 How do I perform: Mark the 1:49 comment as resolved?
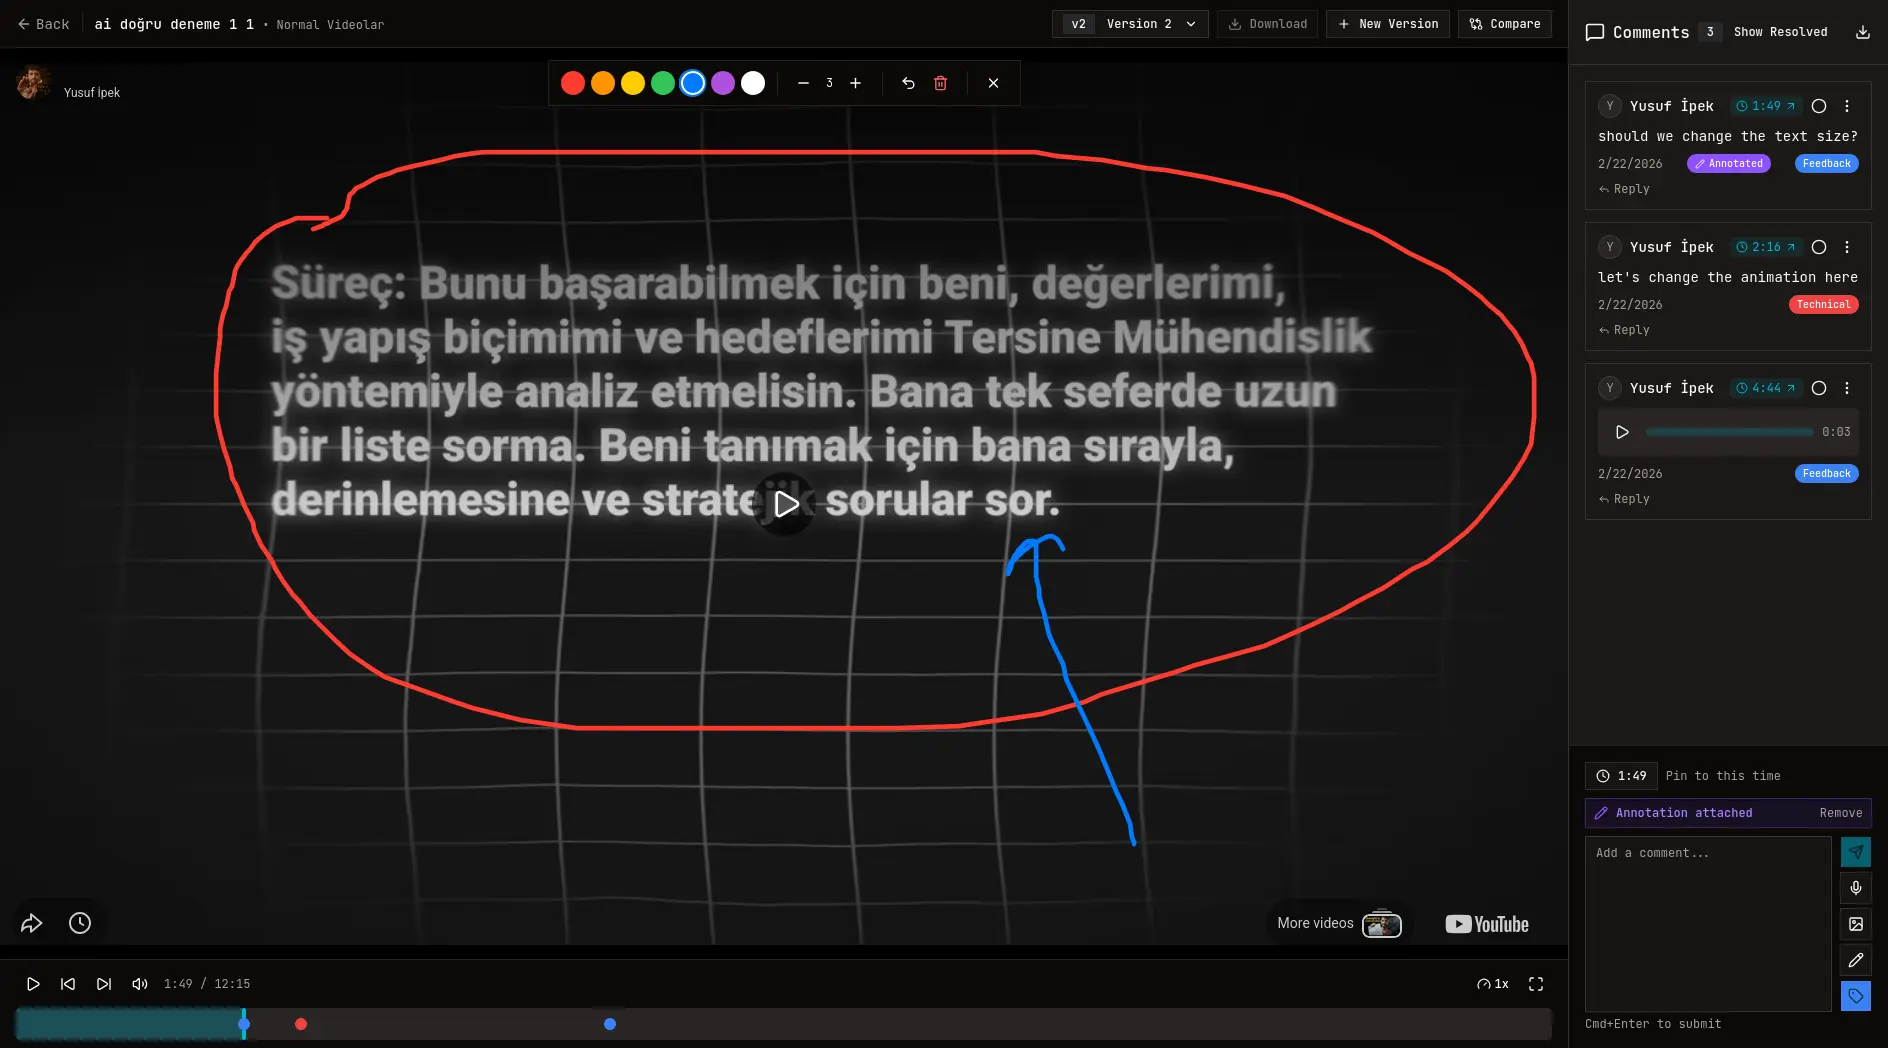tap(1819, 106)
